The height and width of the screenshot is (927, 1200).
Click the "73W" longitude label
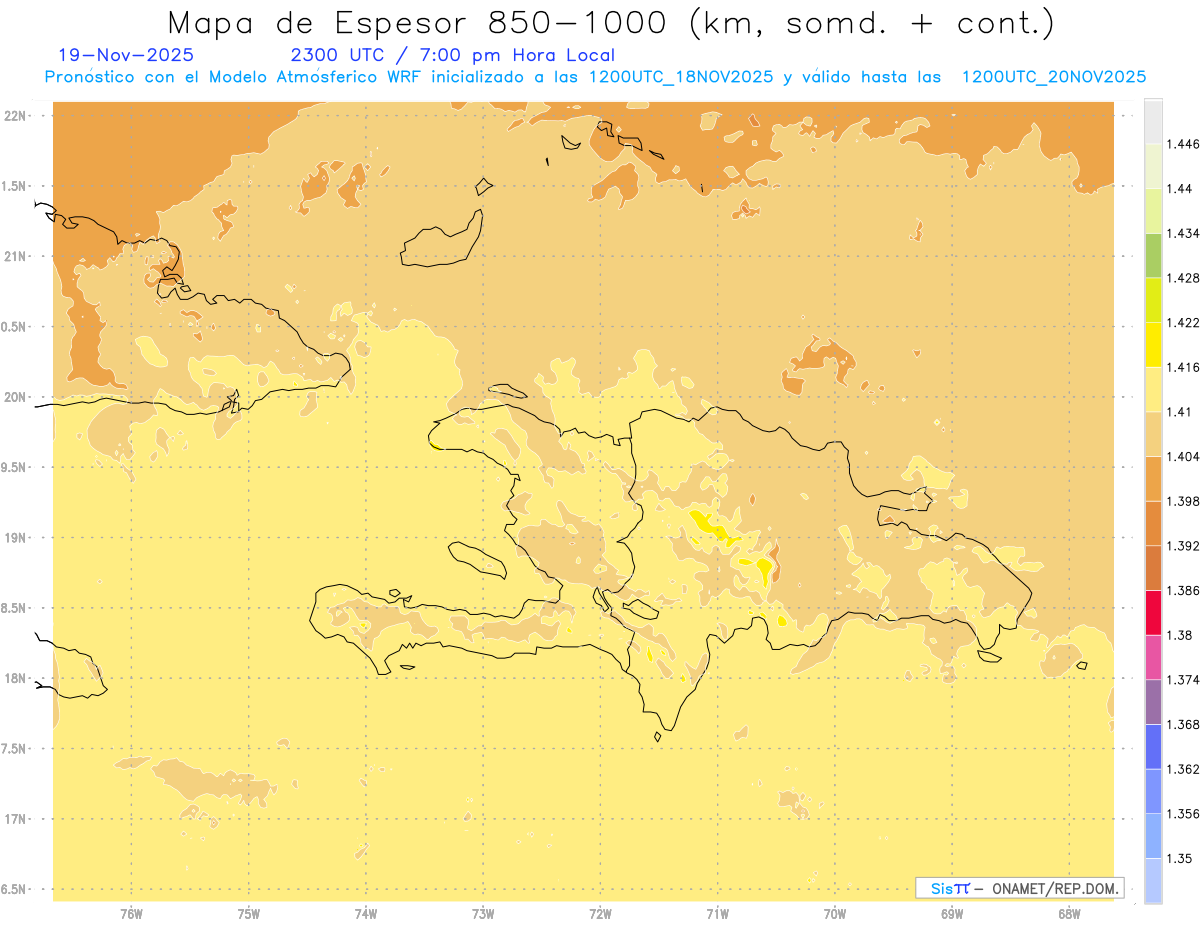(483, 914)
